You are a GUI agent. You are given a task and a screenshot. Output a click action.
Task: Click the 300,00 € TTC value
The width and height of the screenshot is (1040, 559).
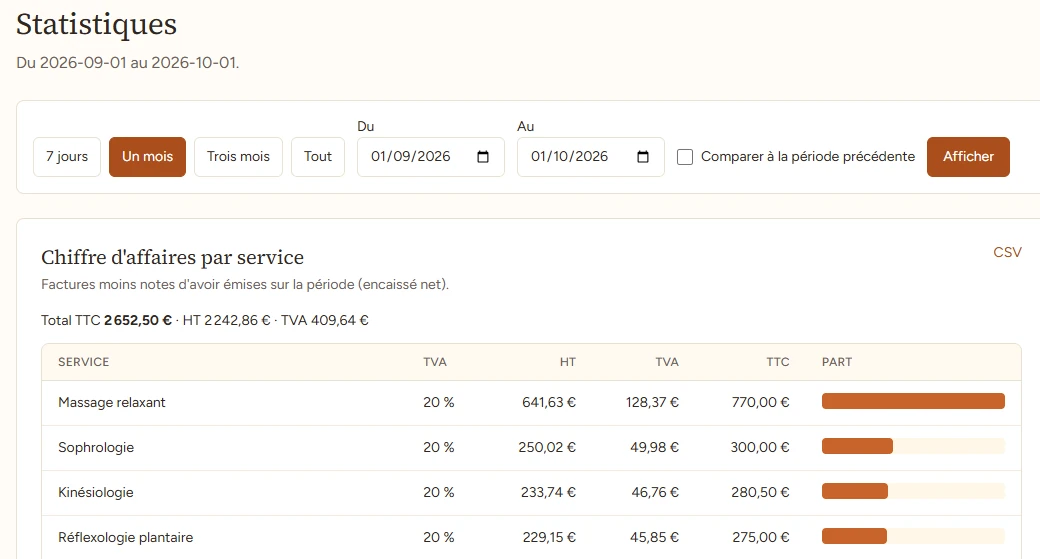(760, 448)
